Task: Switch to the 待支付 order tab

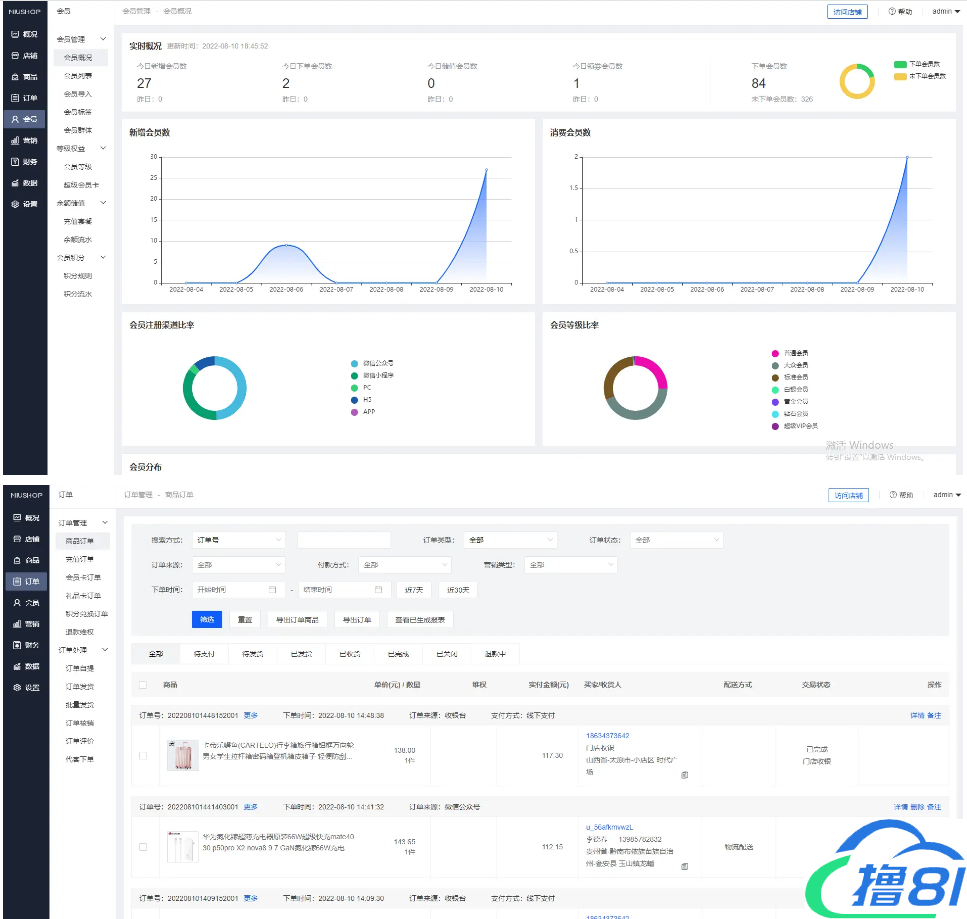Action: (204, 654)
